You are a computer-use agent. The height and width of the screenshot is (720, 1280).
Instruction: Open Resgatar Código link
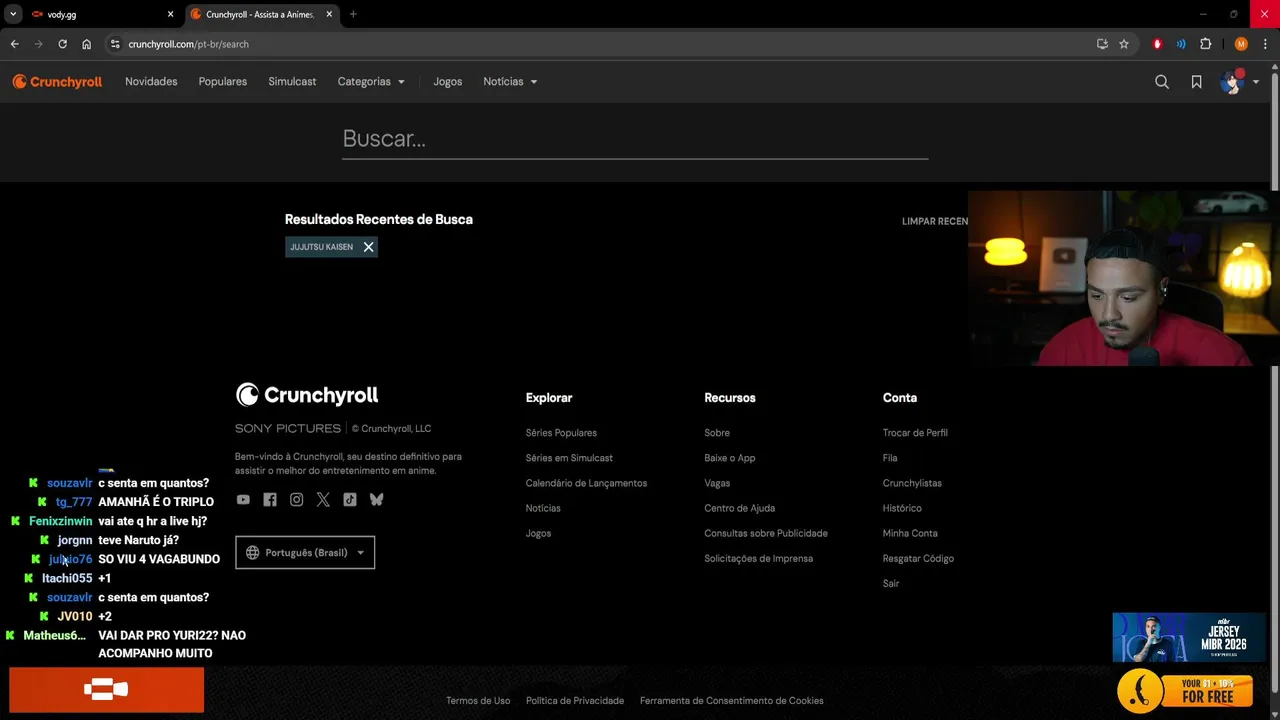click(x=918, y=558)
